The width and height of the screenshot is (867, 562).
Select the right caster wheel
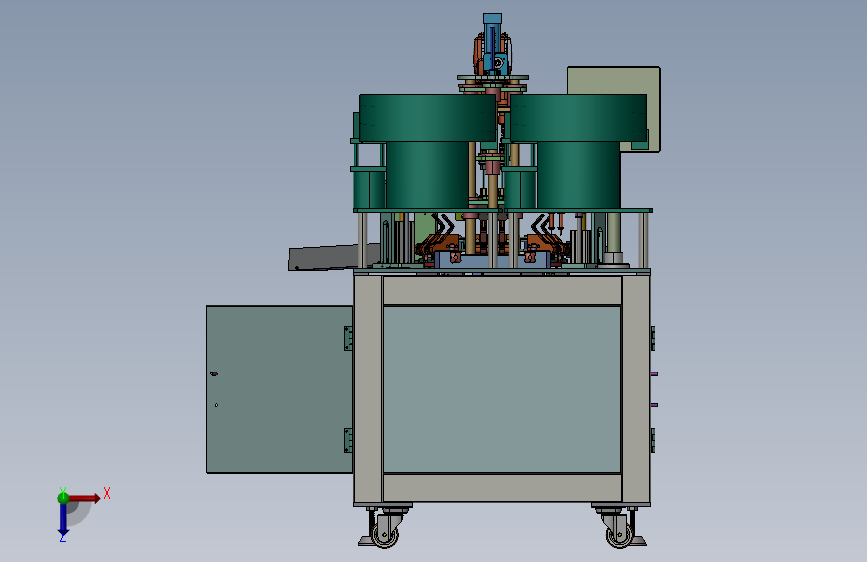(x=619, y=534)
